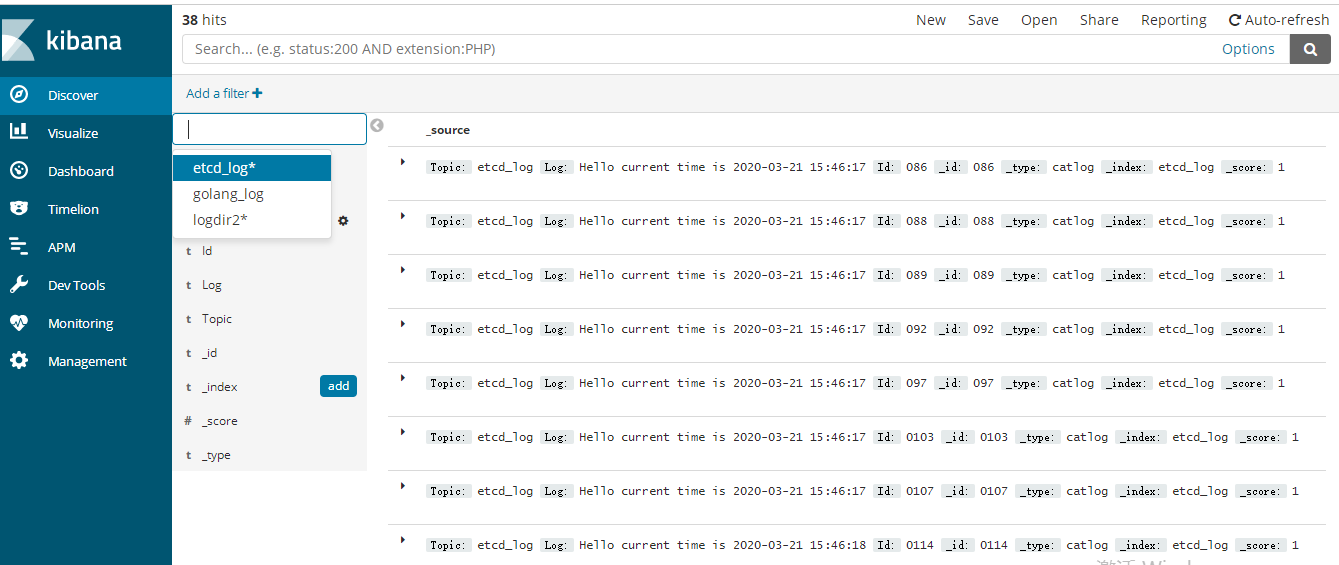Click the magnifier search submit button
The image size is (1339, 565).
point(1310,49)
